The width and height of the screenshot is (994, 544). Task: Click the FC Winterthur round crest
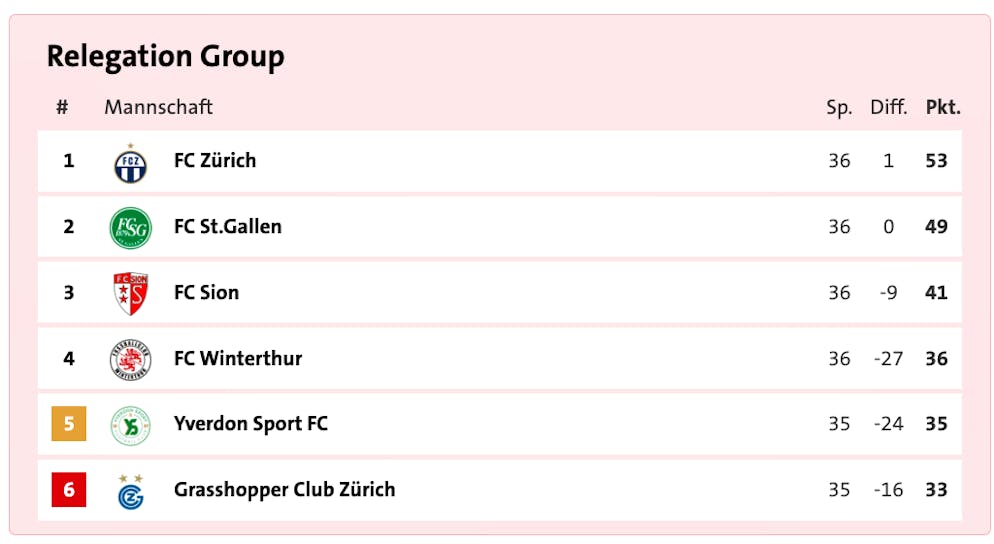pos(131,359)
